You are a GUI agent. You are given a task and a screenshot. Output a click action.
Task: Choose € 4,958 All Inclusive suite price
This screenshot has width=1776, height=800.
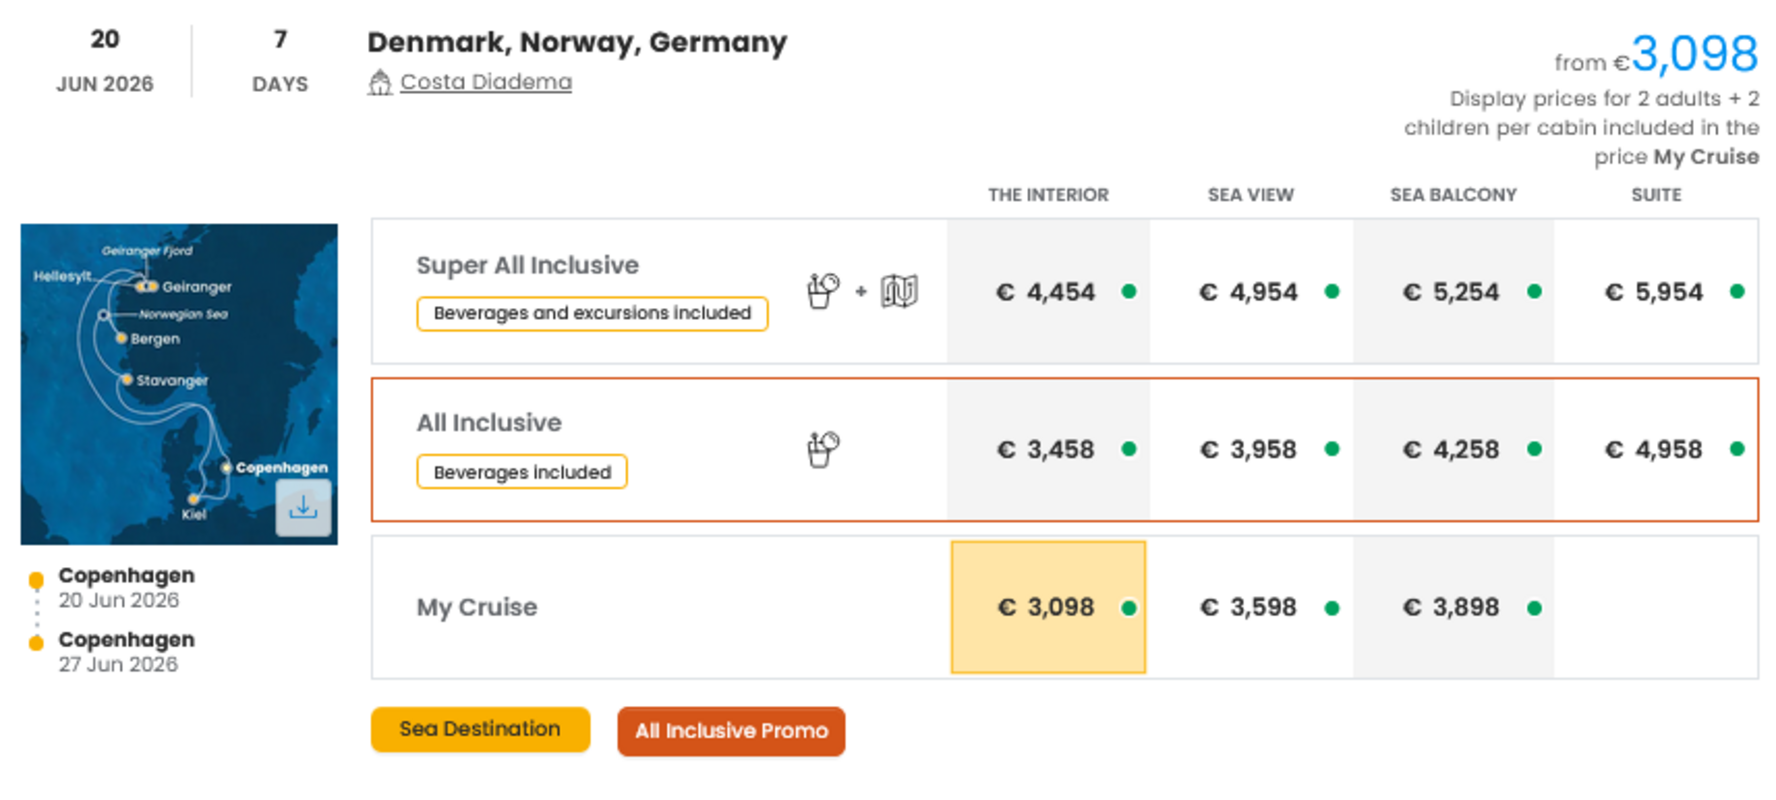pyautogui.click(x=1655, y=450)
